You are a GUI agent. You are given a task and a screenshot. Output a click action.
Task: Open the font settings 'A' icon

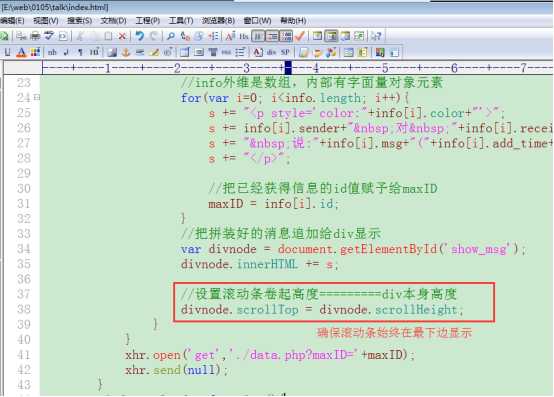(230, 36)
